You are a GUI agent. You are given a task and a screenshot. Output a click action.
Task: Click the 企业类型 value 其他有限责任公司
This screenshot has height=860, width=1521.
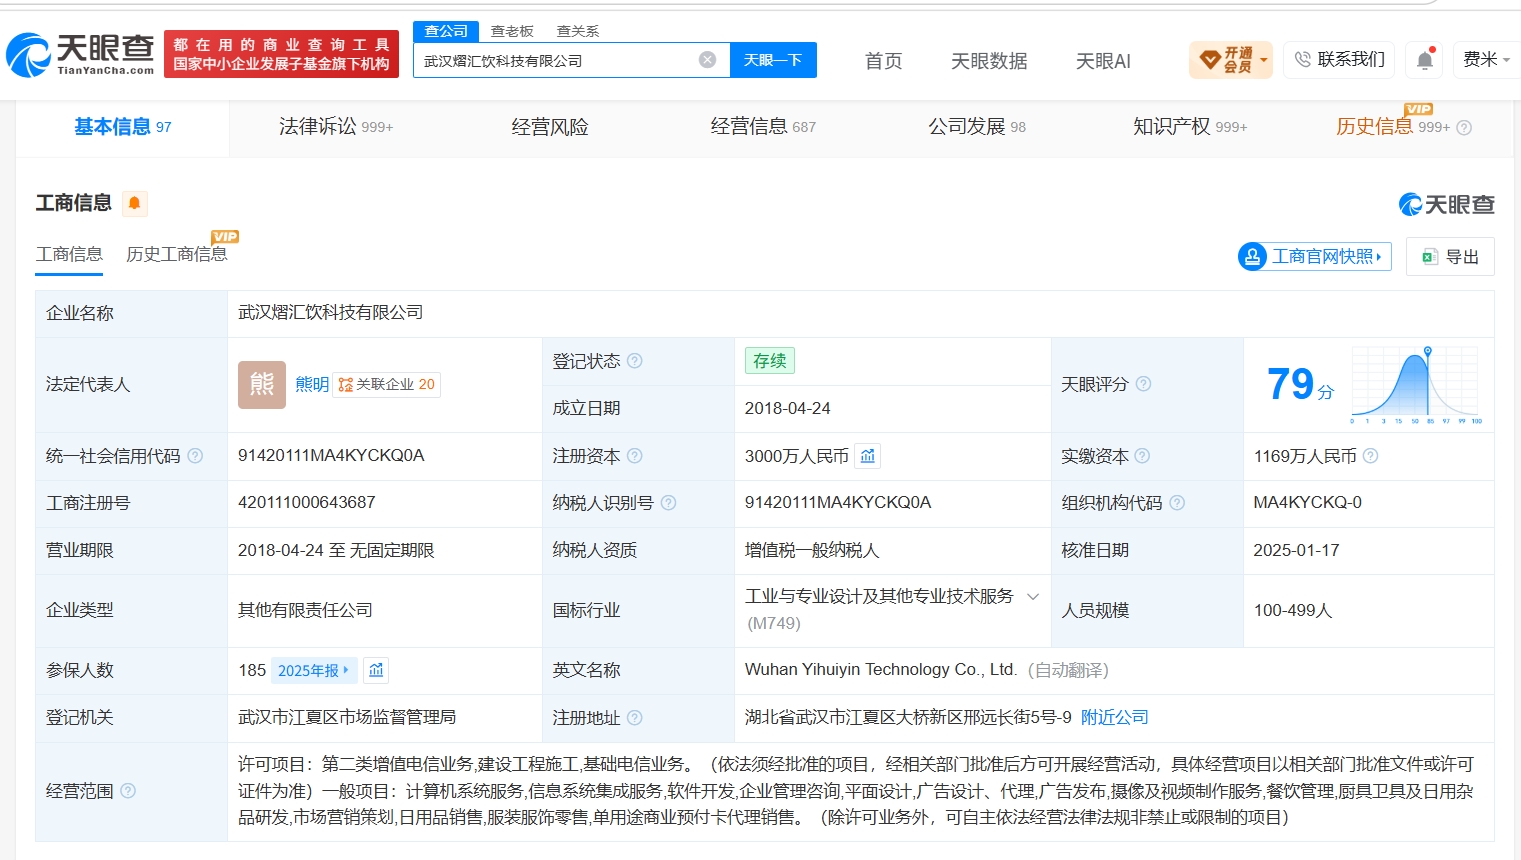[x=305, y=610]
